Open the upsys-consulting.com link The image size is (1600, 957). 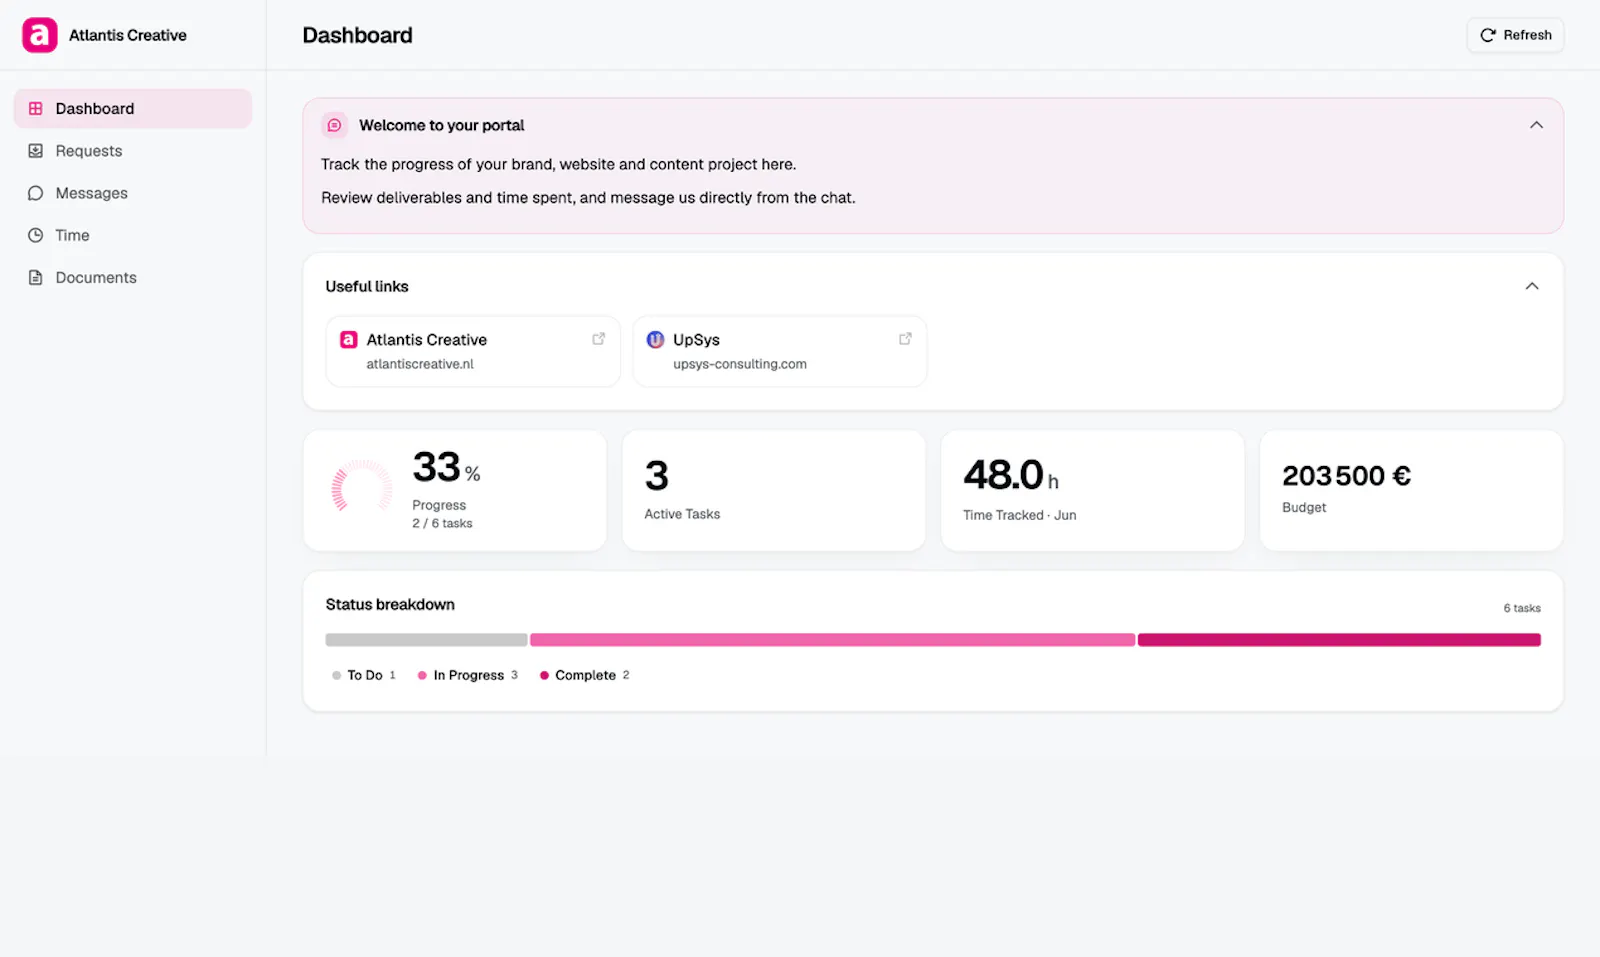[780, 351]
